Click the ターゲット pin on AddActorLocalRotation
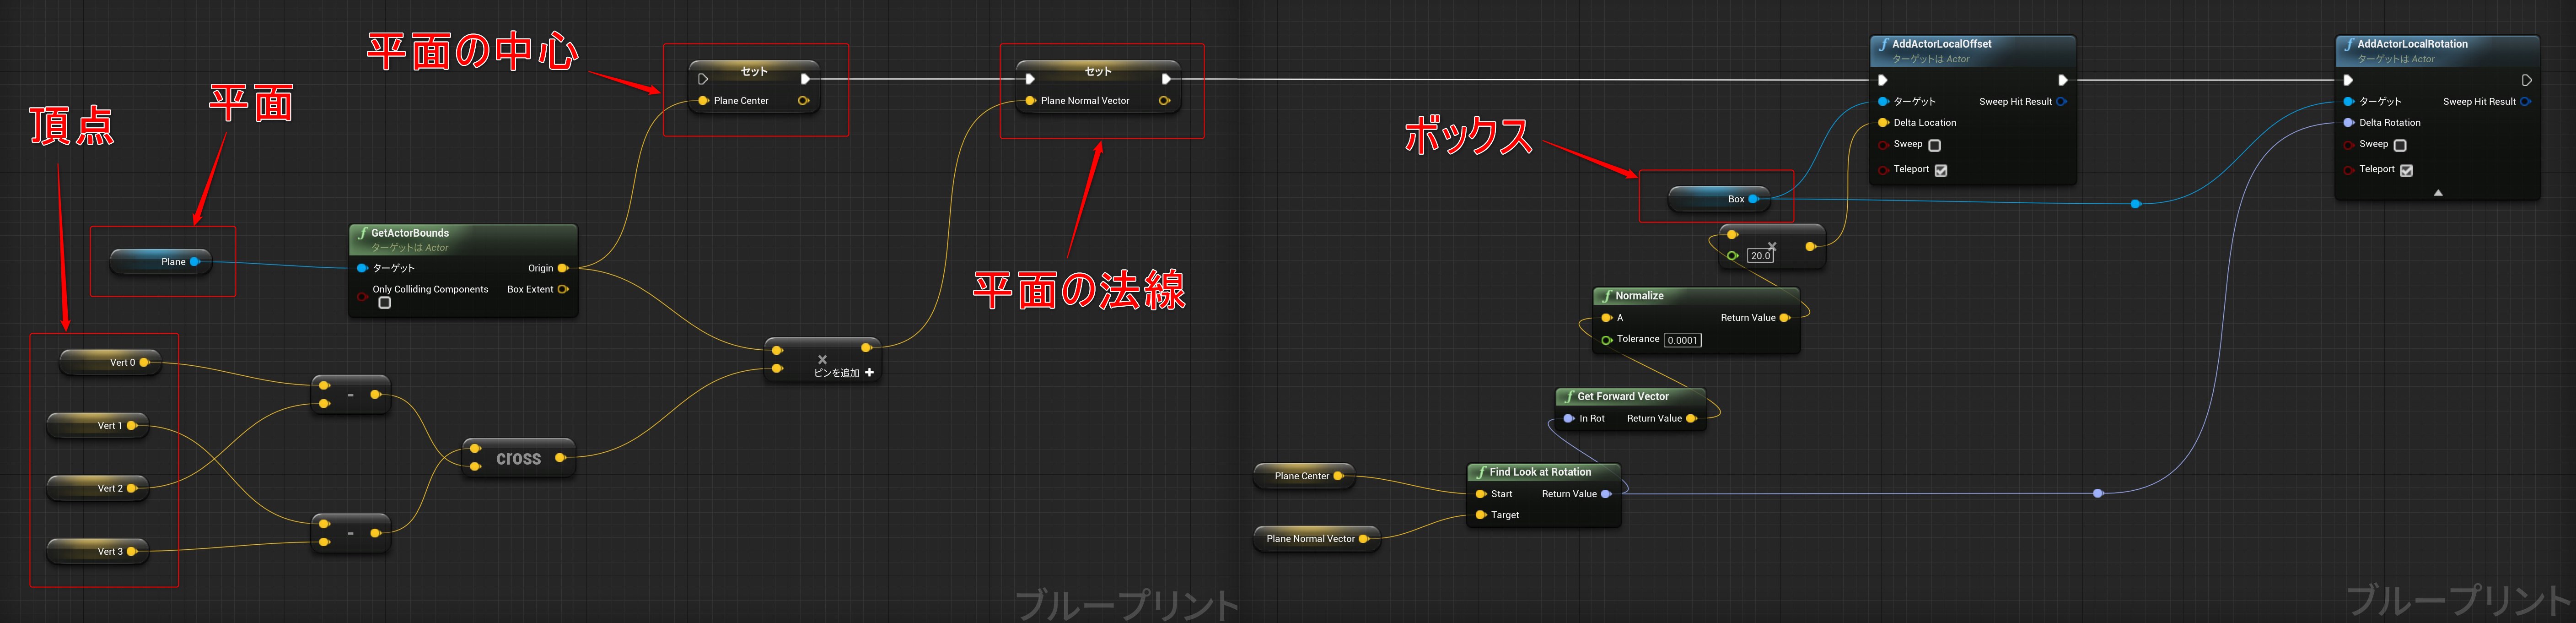The width and height of the screenshot is (2576, 623). [2349, 101]
